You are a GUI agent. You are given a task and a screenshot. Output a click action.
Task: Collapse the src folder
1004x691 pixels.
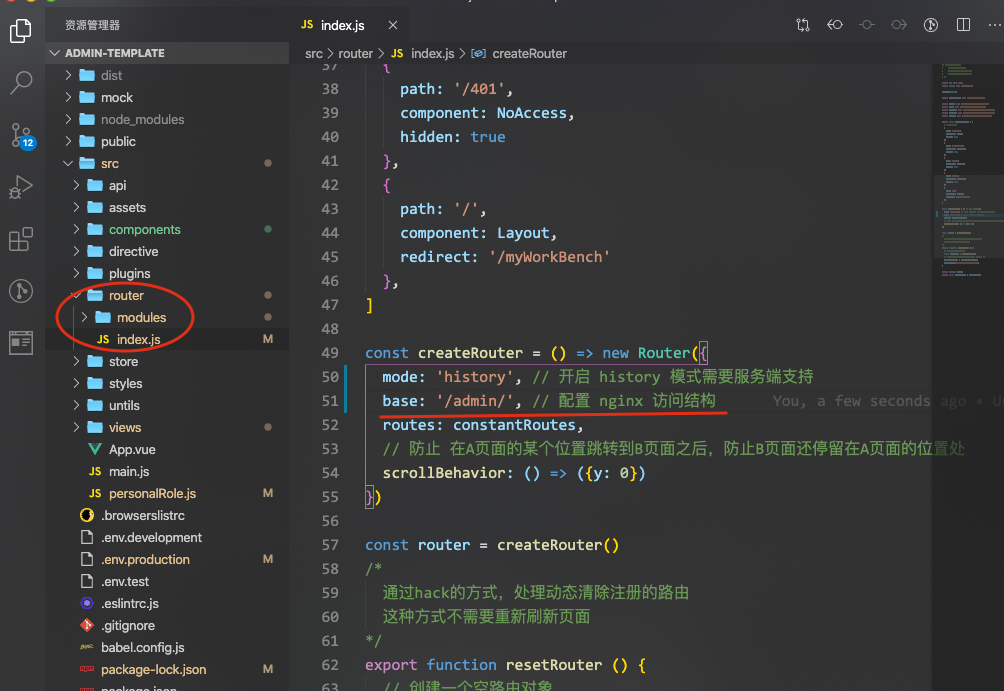tap(168, 163)
